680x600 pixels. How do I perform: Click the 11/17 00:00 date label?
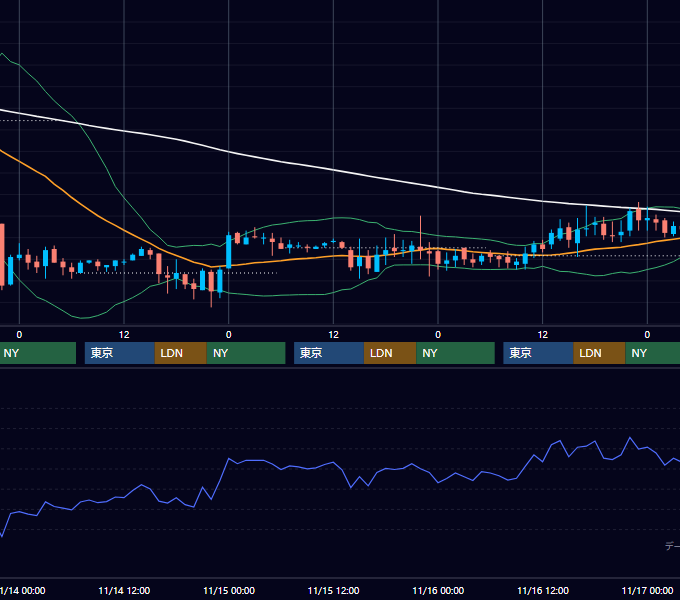click(647, 590)
